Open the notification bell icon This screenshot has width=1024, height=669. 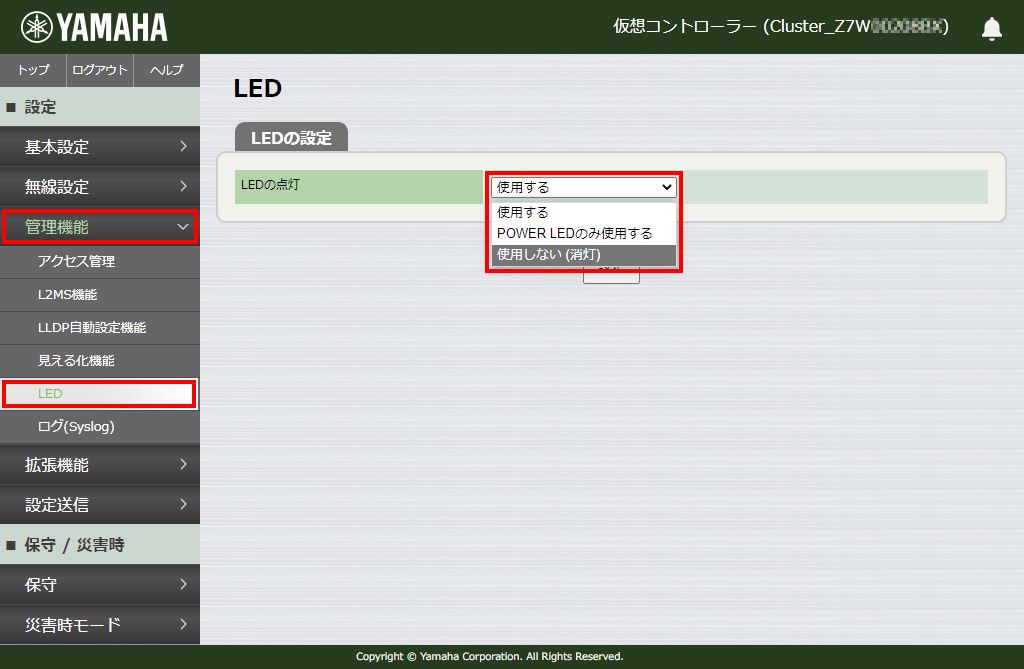[991, 28]
